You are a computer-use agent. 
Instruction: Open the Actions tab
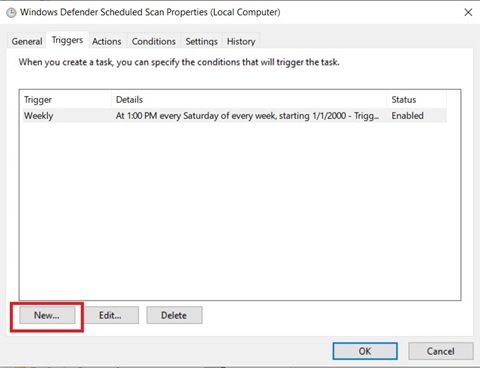click(x=107, y=41)
